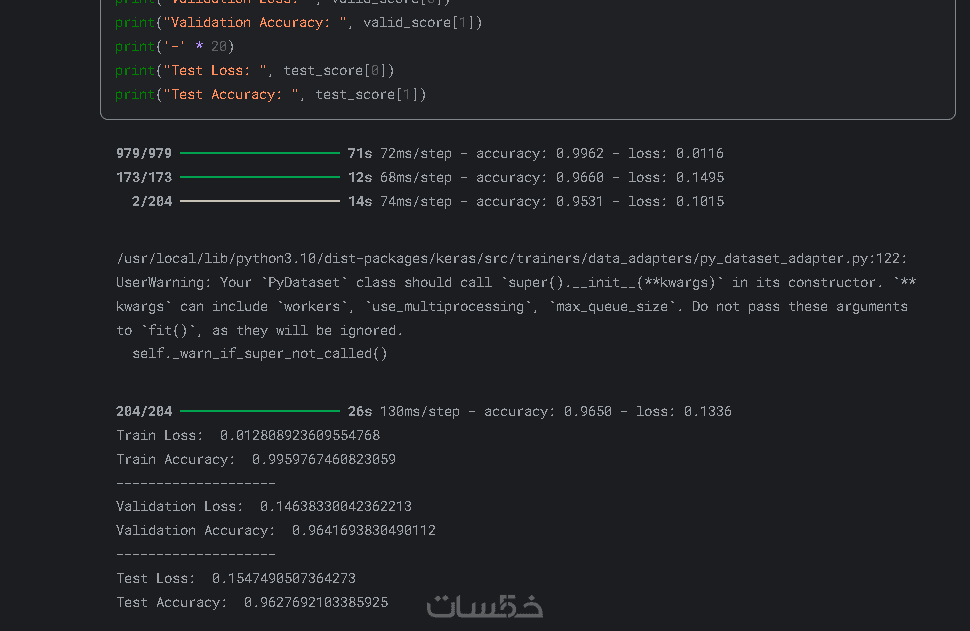Click the 71s 72ms/step accuracy 0.9962 text
This screenshot has height=631, width=970.
pos(535,153)
